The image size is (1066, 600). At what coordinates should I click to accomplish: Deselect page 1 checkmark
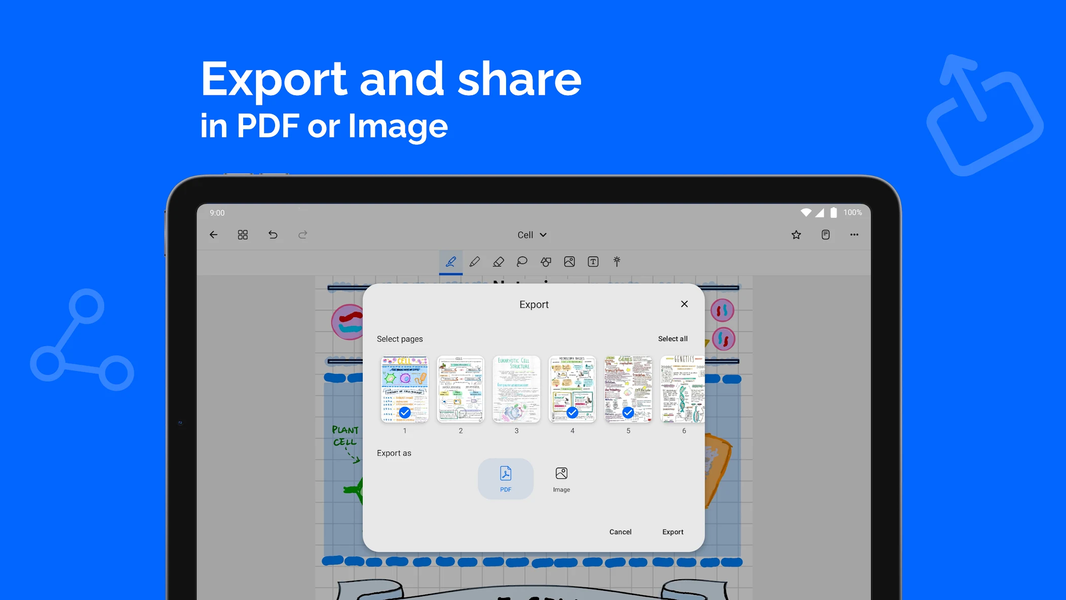click(404, 411)
